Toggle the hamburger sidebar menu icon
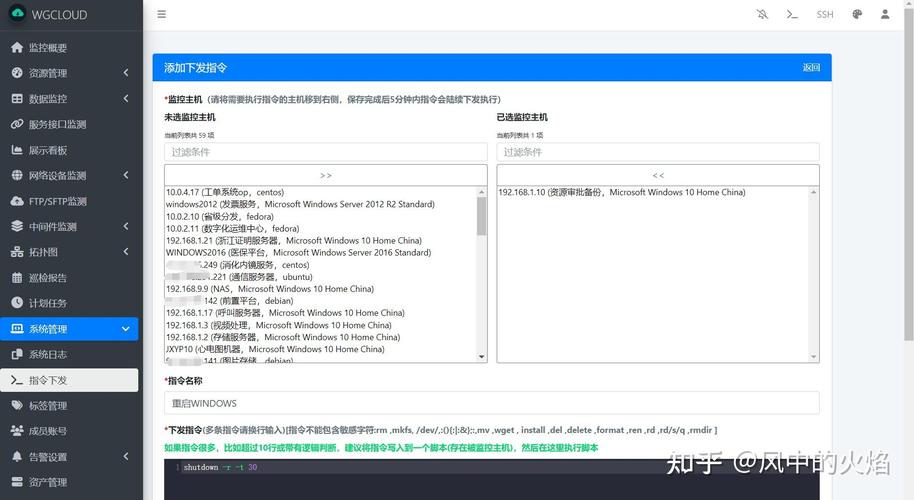Viewport: 914px width, 500px height. click(x=161, y=14)
